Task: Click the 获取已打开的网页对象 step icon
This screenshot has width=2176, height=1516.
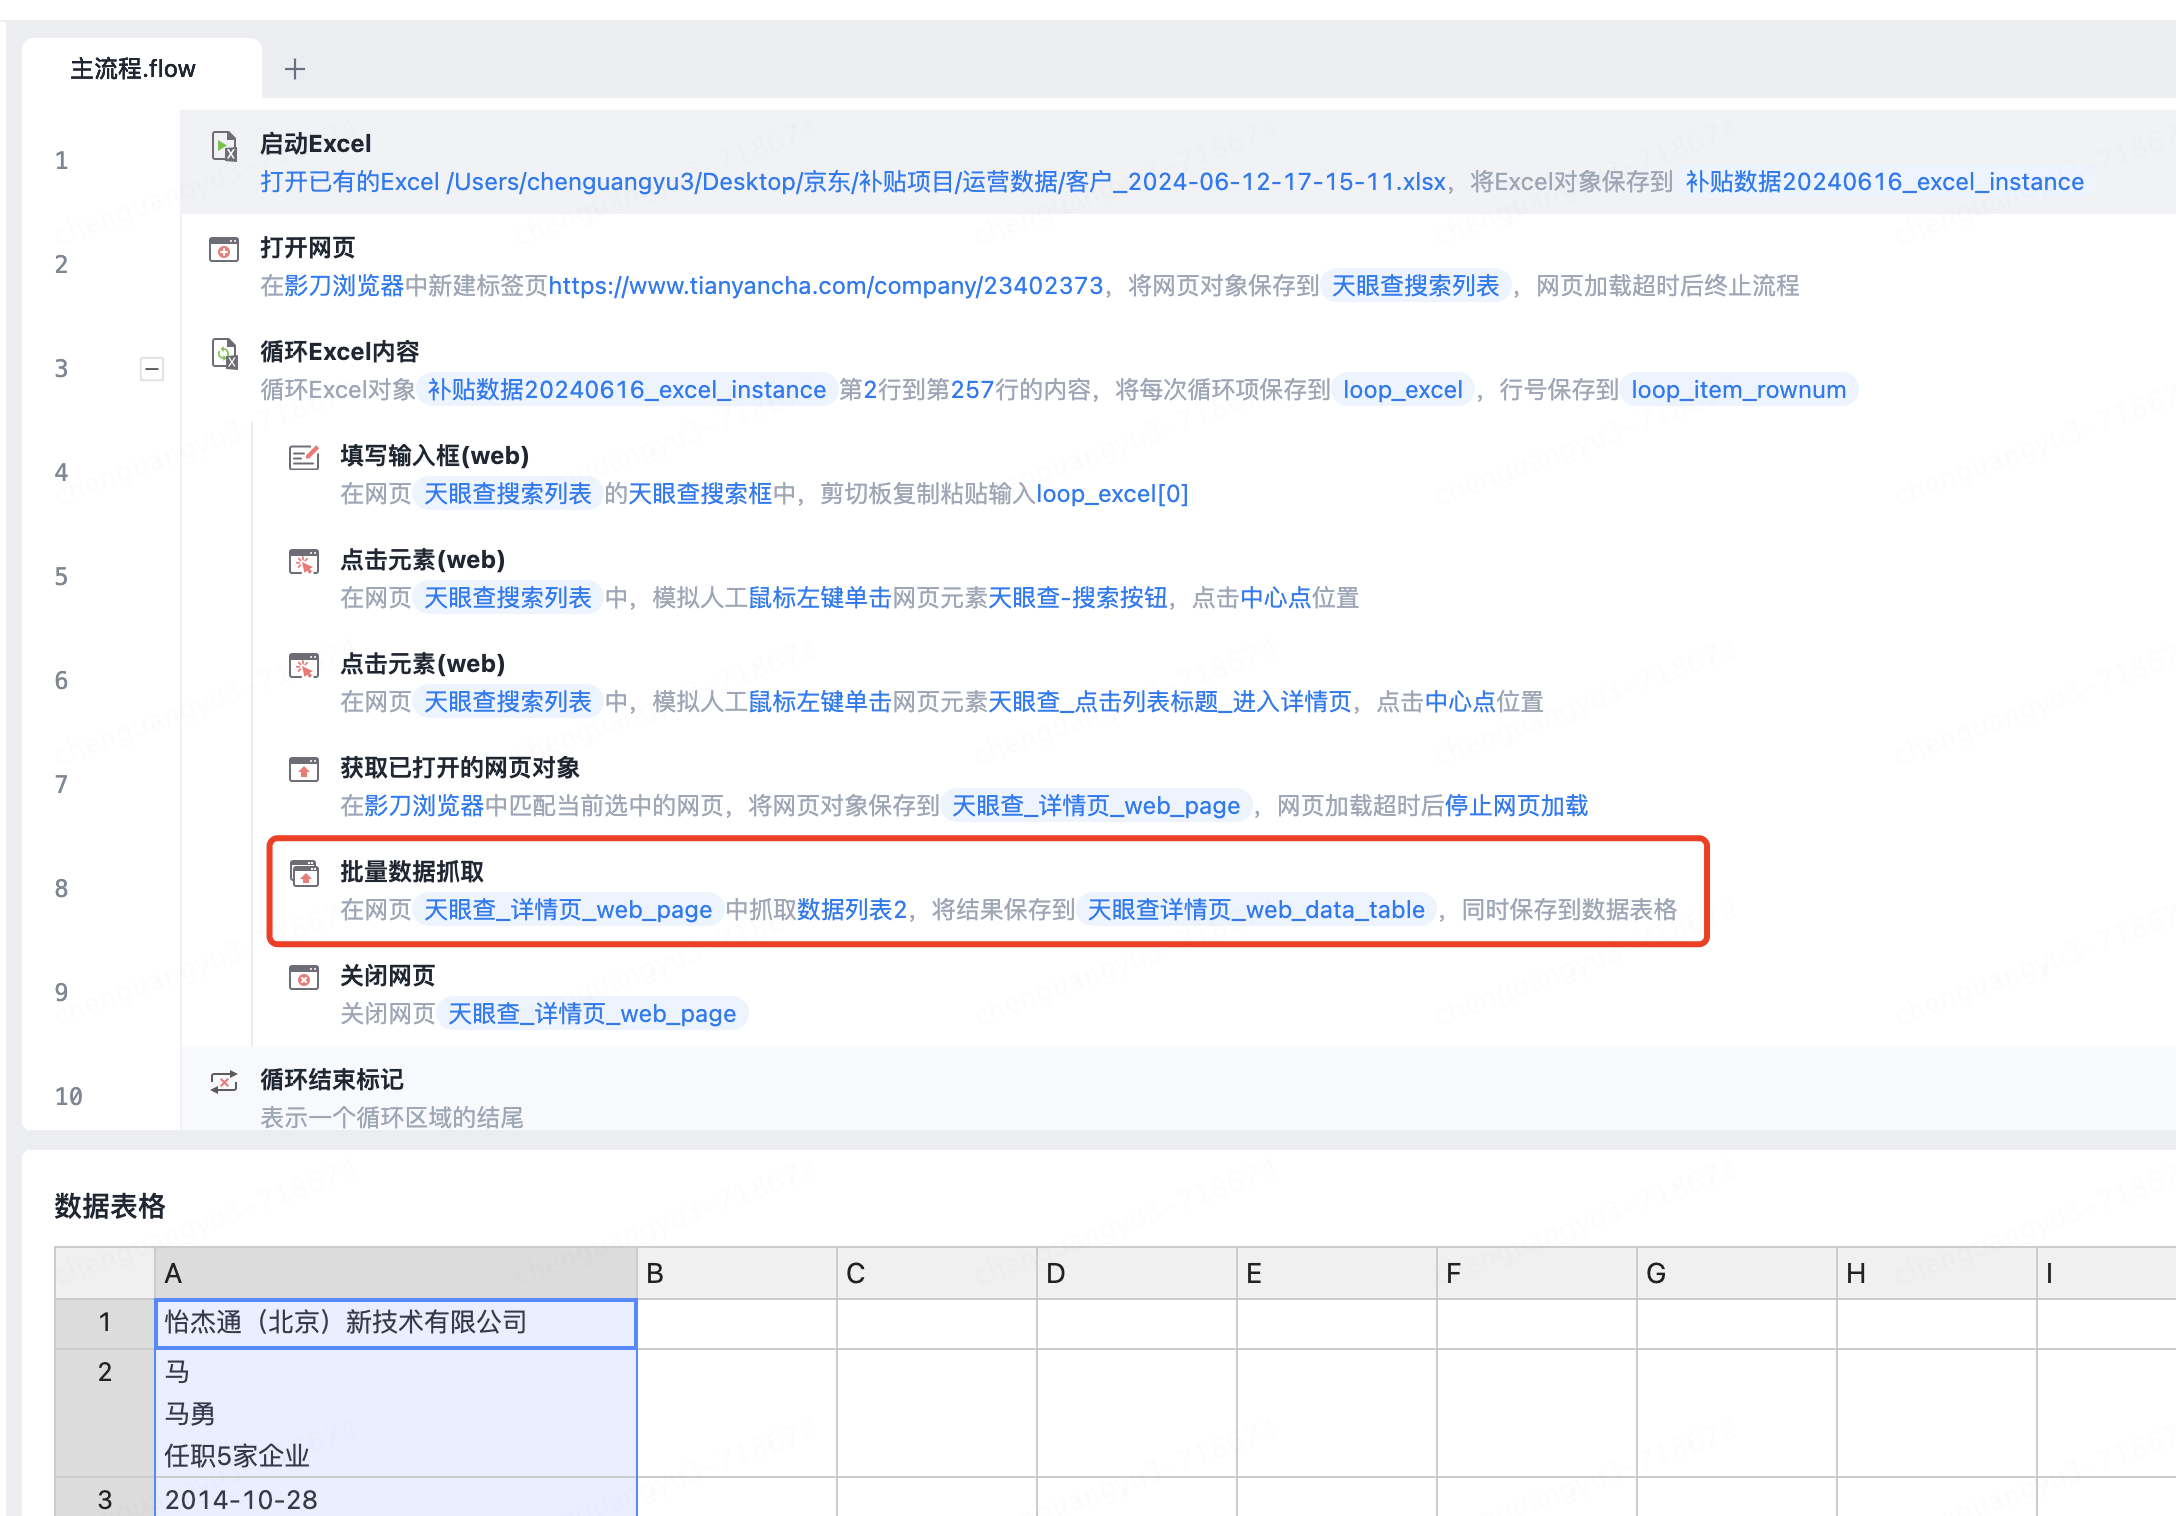Action: [x=304, y=769]
